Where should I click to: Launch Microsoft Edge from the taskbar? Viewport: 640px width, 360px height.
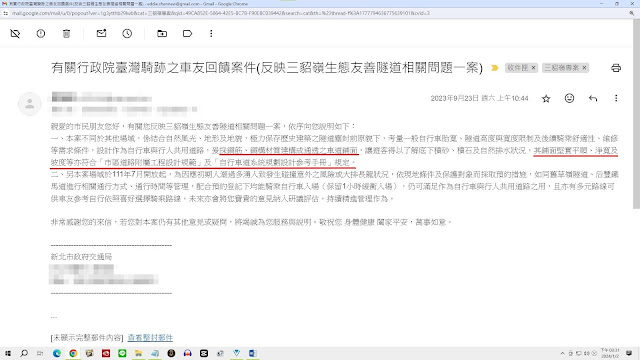57,353
